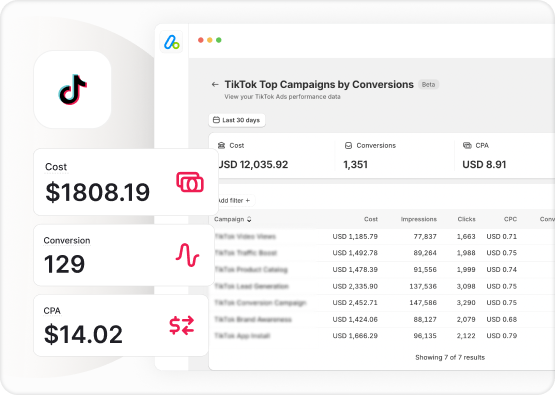Screen dimensions: 555x395
Task: Click the 129 conversion figure
Action: (64, 264)
